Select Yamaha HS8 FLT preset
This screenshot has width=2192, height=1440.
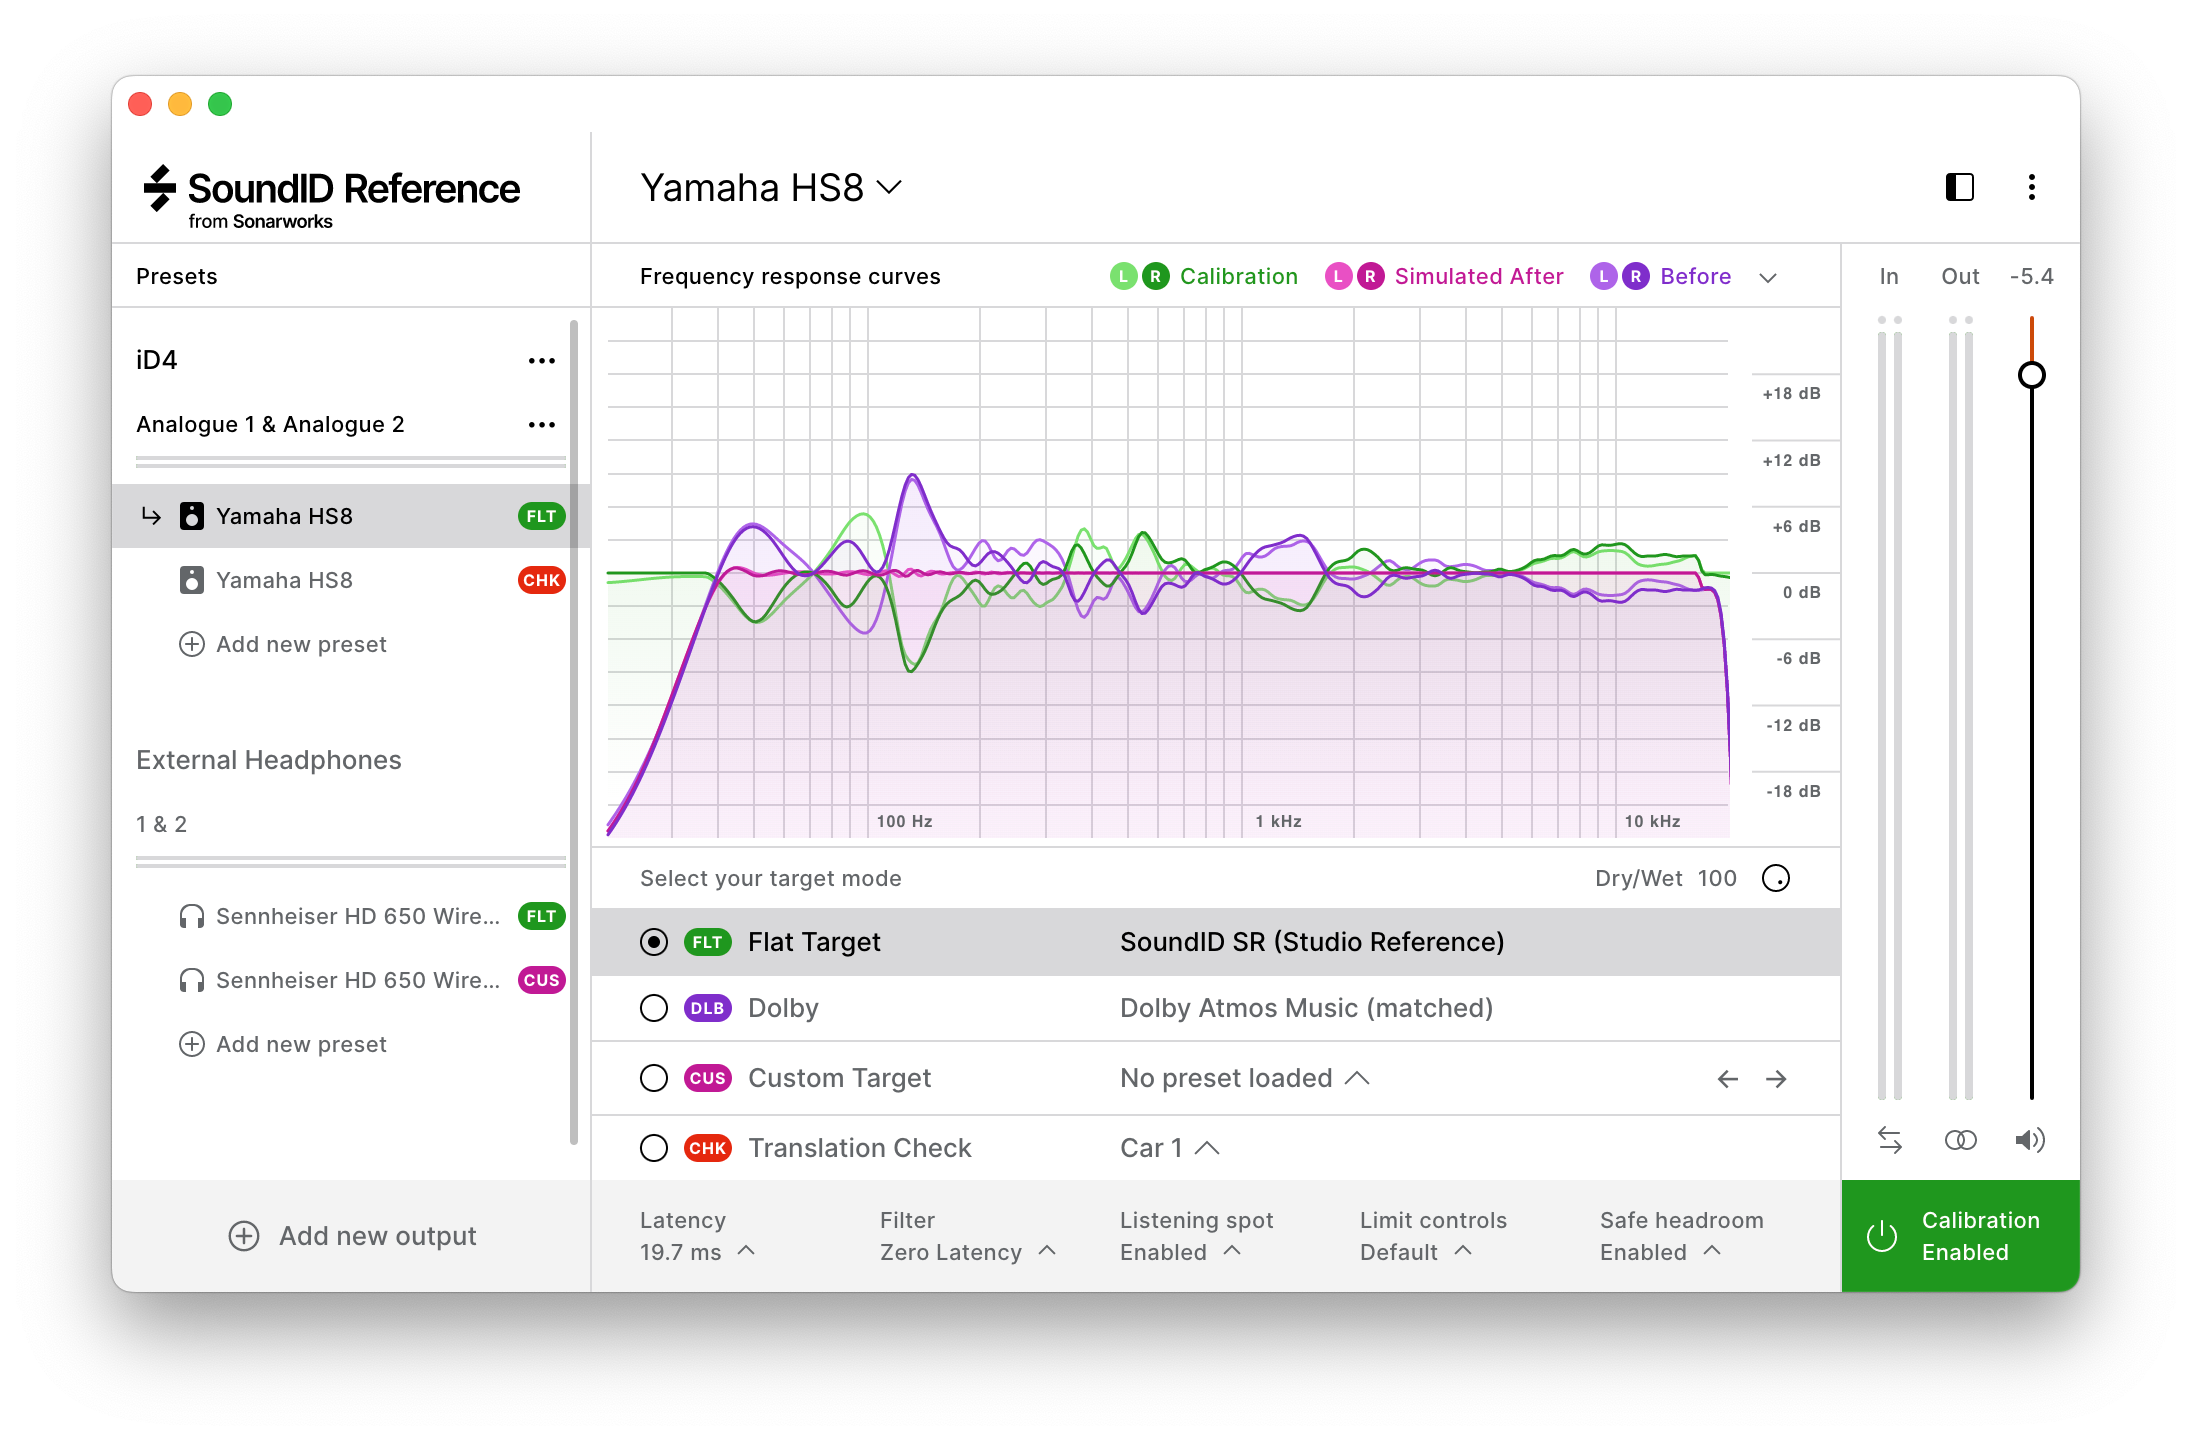coord(350,516)
